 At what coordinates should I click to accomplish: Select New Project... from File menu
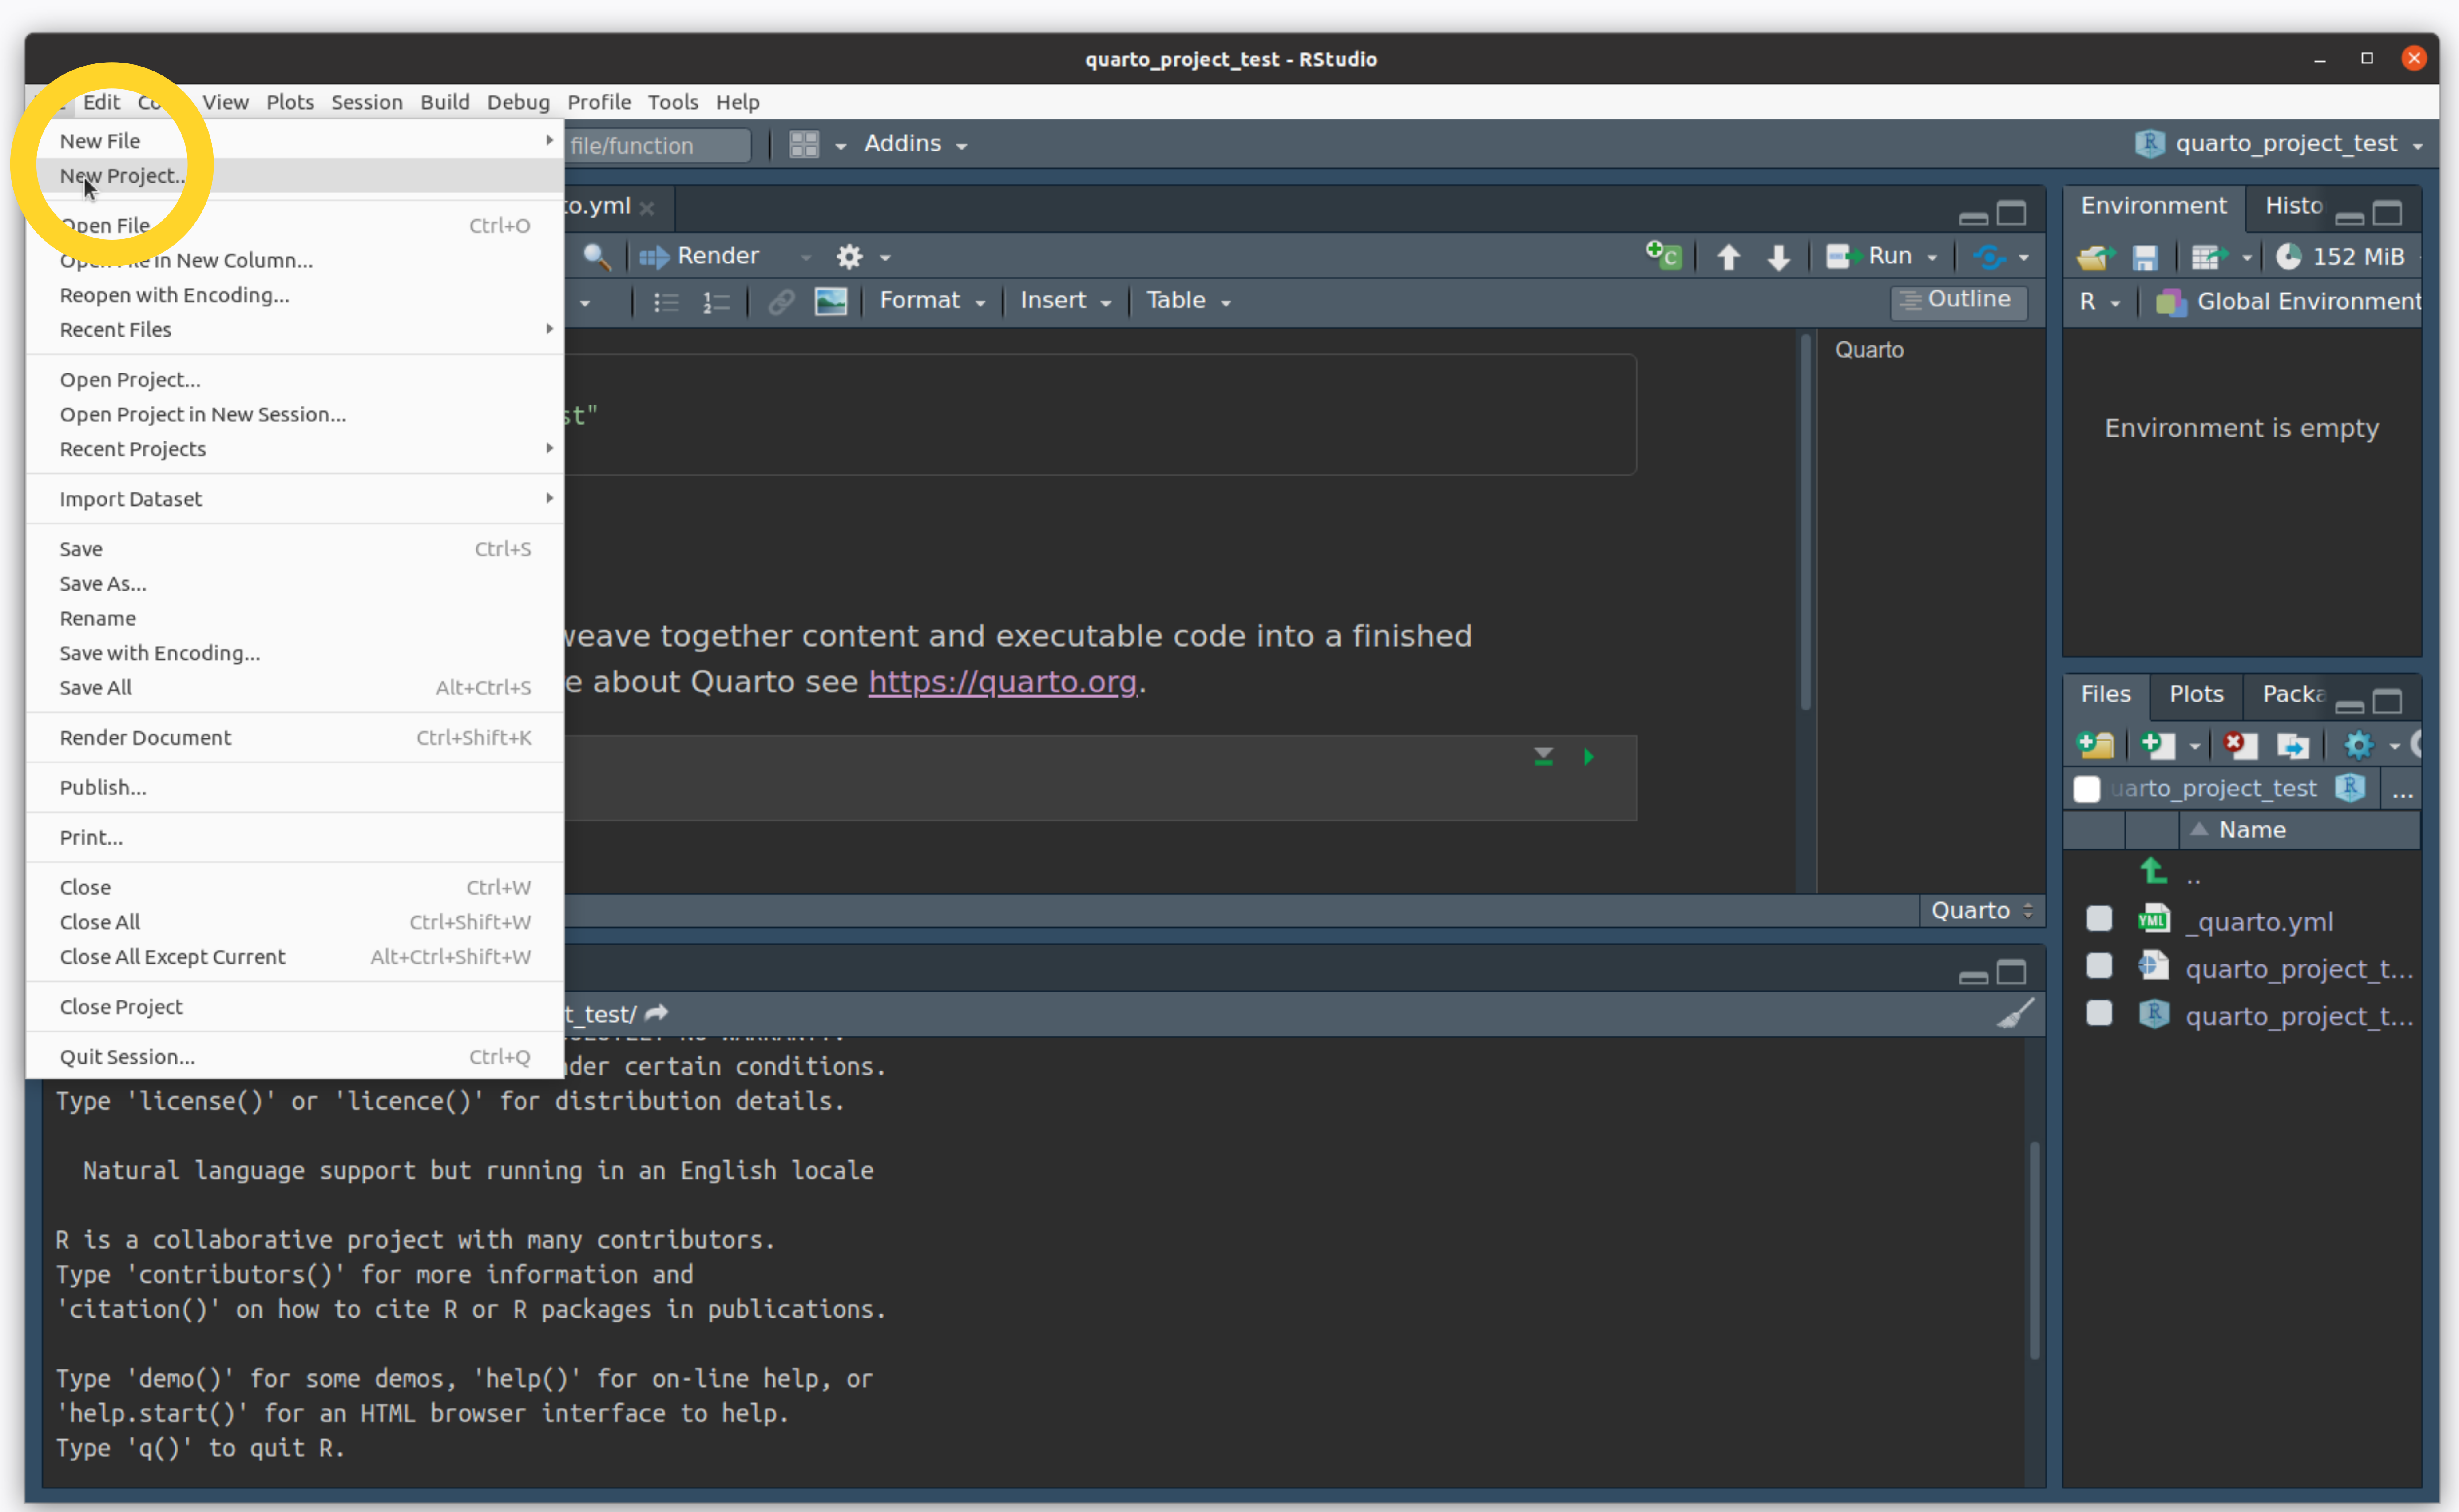(x=123, y=176)
